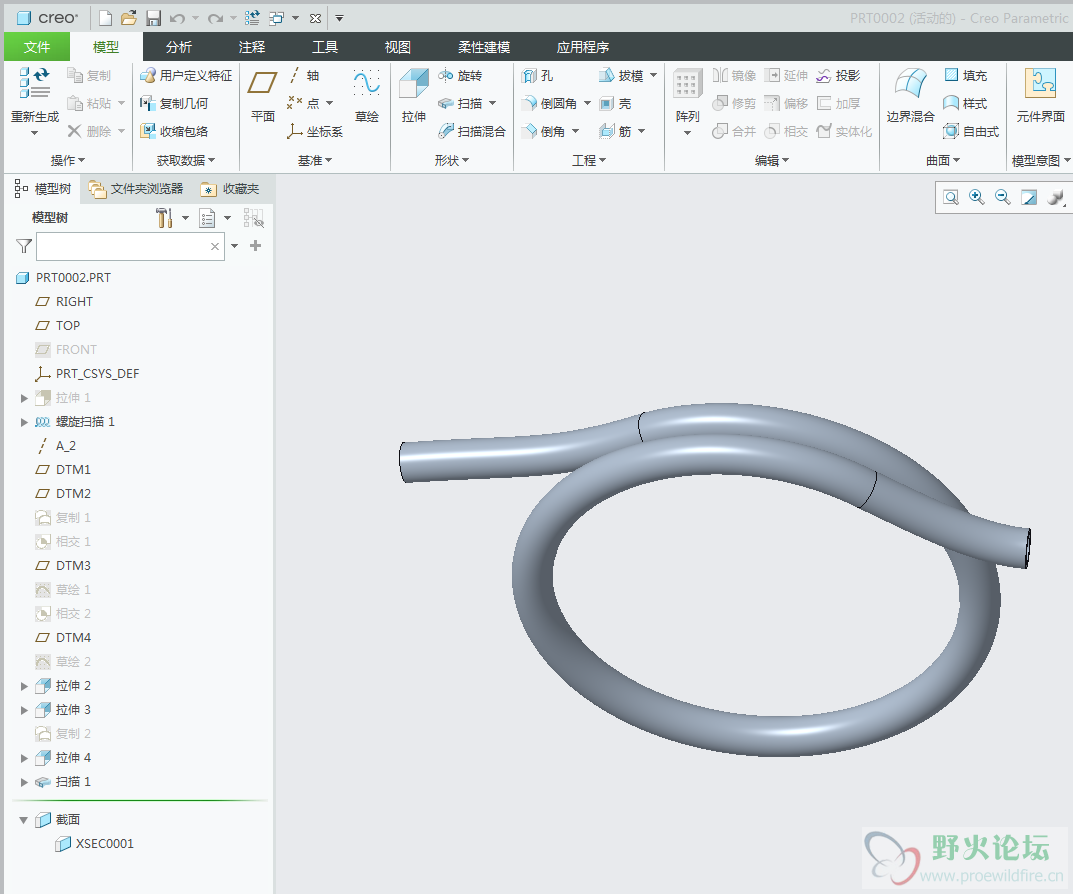Select the Extrude (拉伸) tool
Screen dimensions: 1073x894
pos(413,95)
